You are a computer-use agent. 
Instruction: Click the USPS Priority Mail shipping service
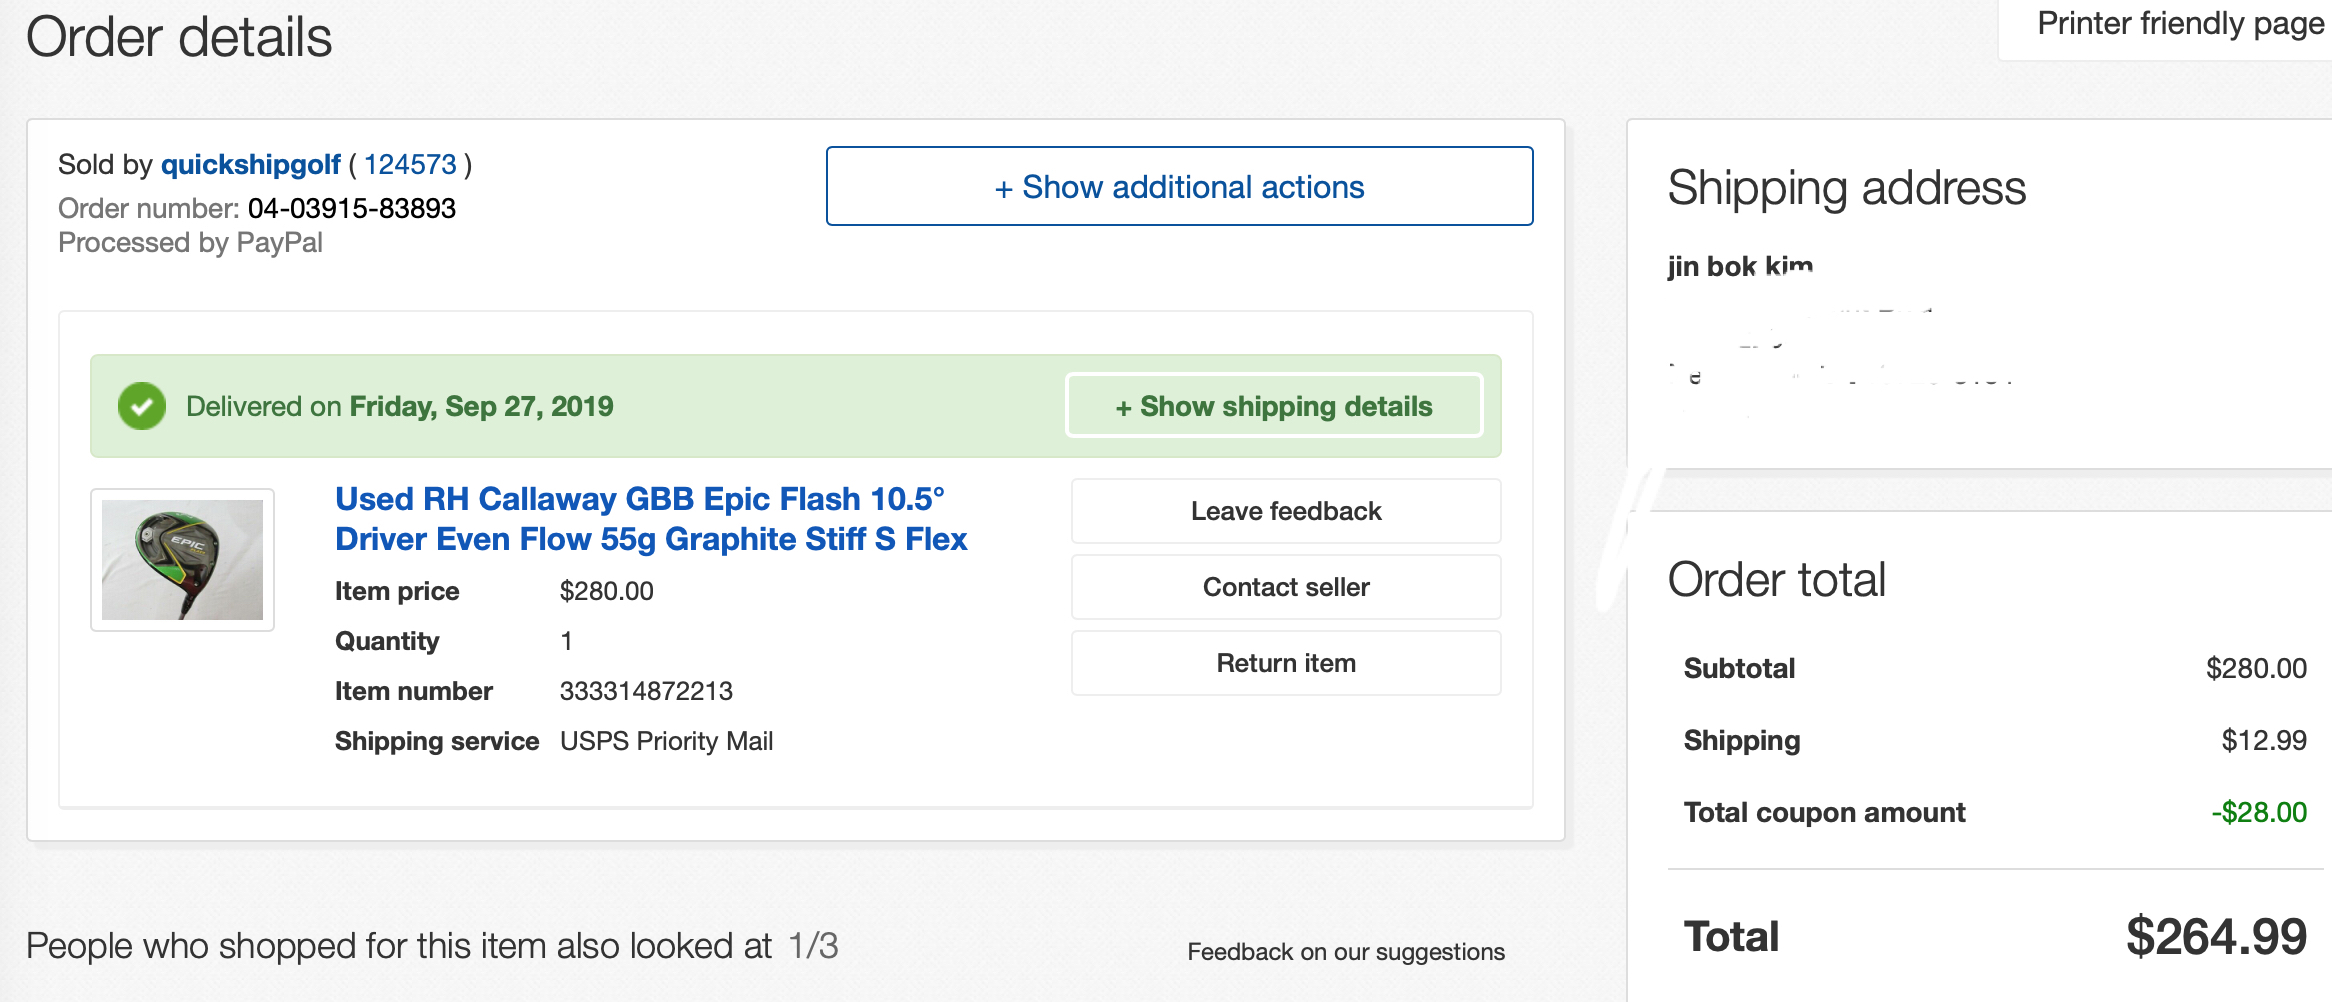coord(666,741)
